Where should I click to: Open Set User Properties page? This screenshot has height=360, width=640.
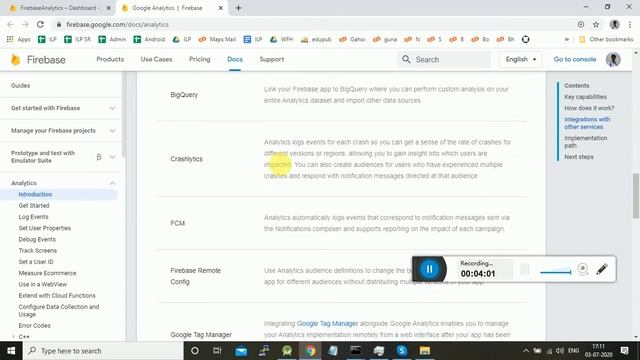pyautogui.click(x=44, y=228)
